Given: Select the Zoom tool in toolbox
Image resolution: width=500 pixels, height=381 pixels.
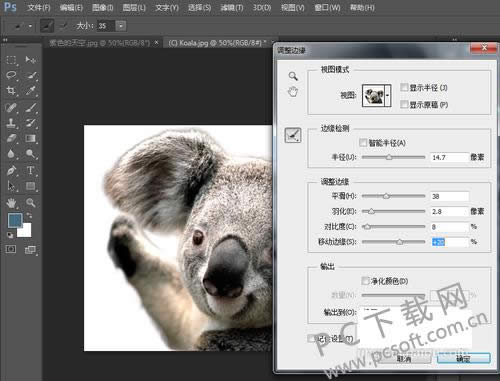Looking at the screenshot, I should (31, 202).
